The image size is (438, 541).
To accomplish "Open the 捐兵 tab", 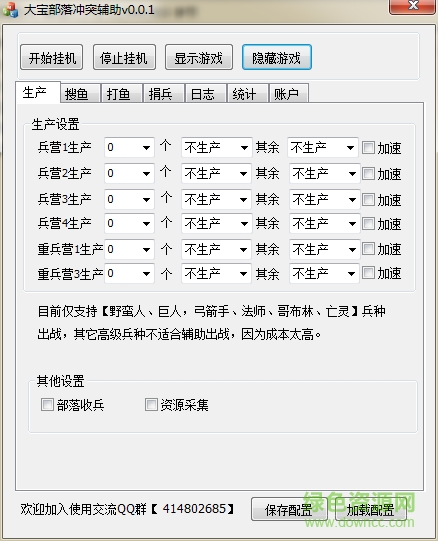I will pyautogui.click(x=164, y=94).
